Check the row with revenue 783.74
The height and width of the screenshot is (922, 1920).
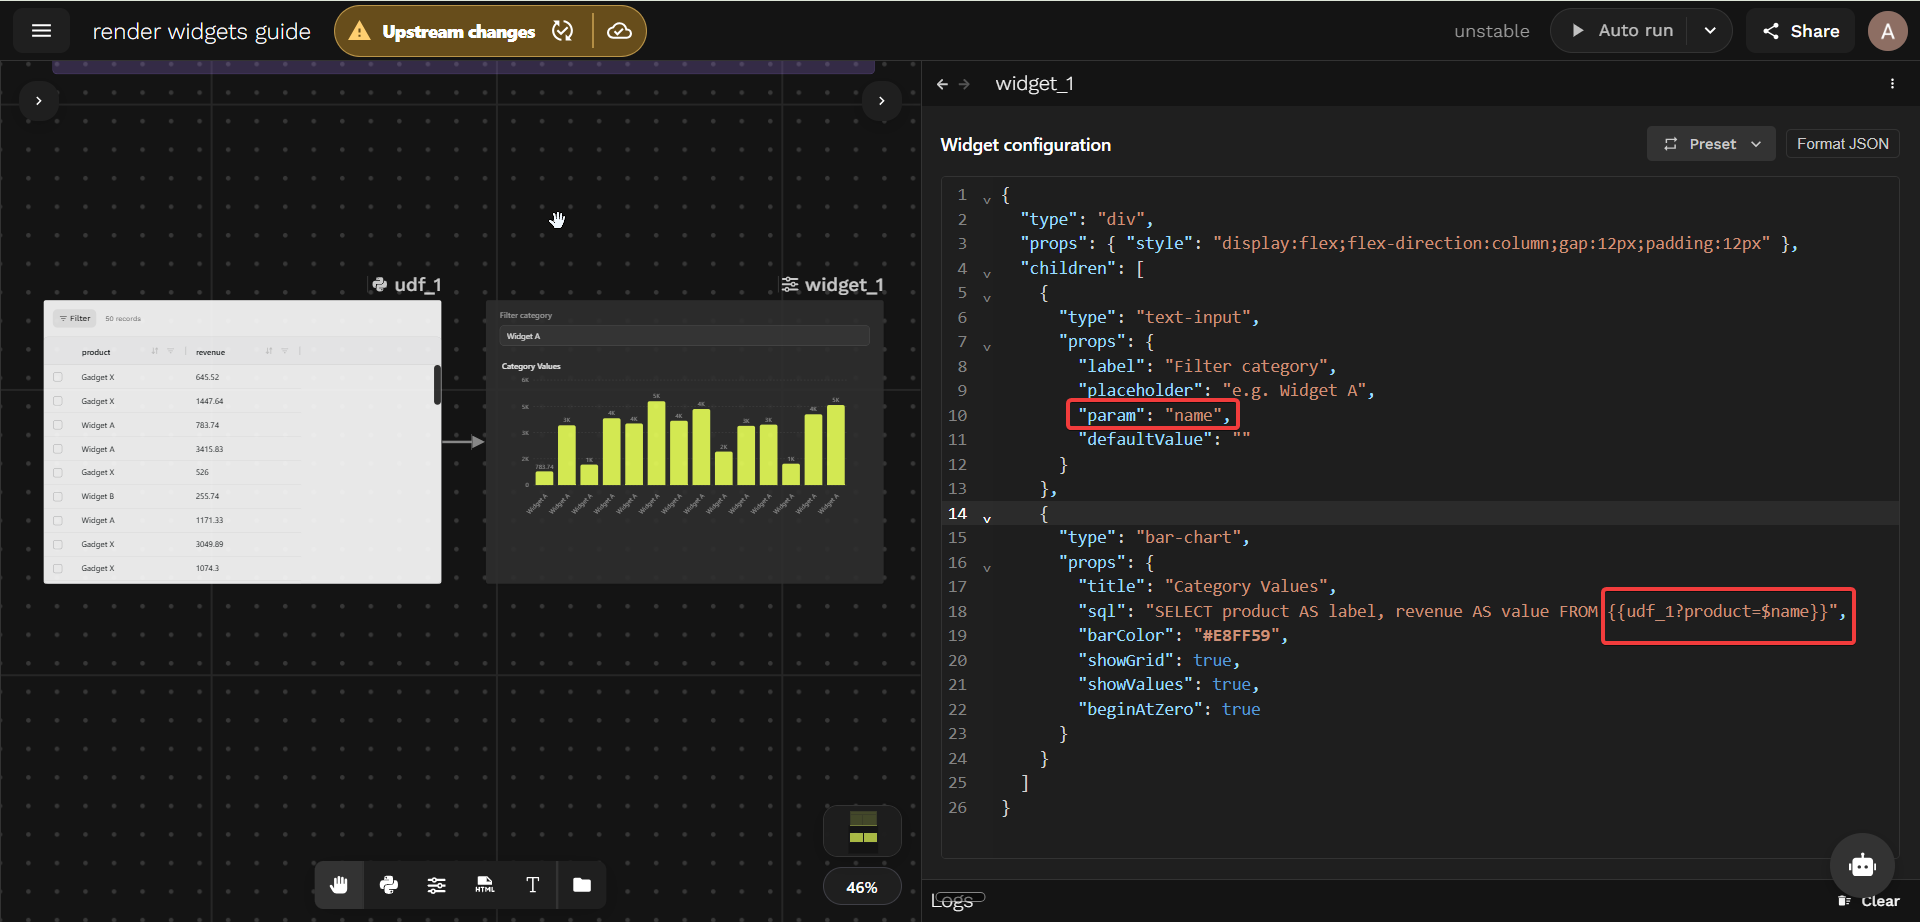(x=58, y=425)
